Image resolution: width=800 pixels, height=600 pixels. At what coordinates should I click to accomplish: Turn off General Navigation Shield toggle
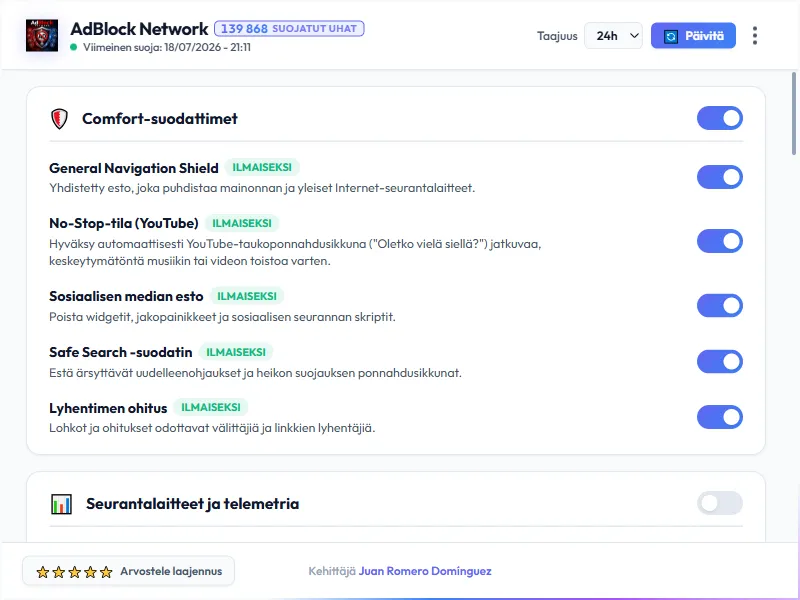tap(719, 177)
